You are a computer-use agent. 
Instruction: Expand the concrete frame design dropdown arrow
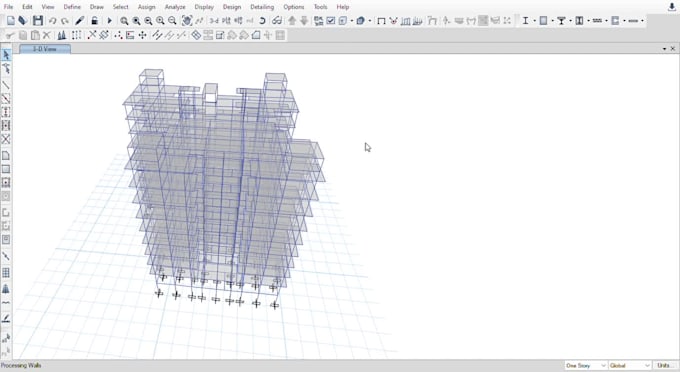pyautogui.click(x=552, y=20)
